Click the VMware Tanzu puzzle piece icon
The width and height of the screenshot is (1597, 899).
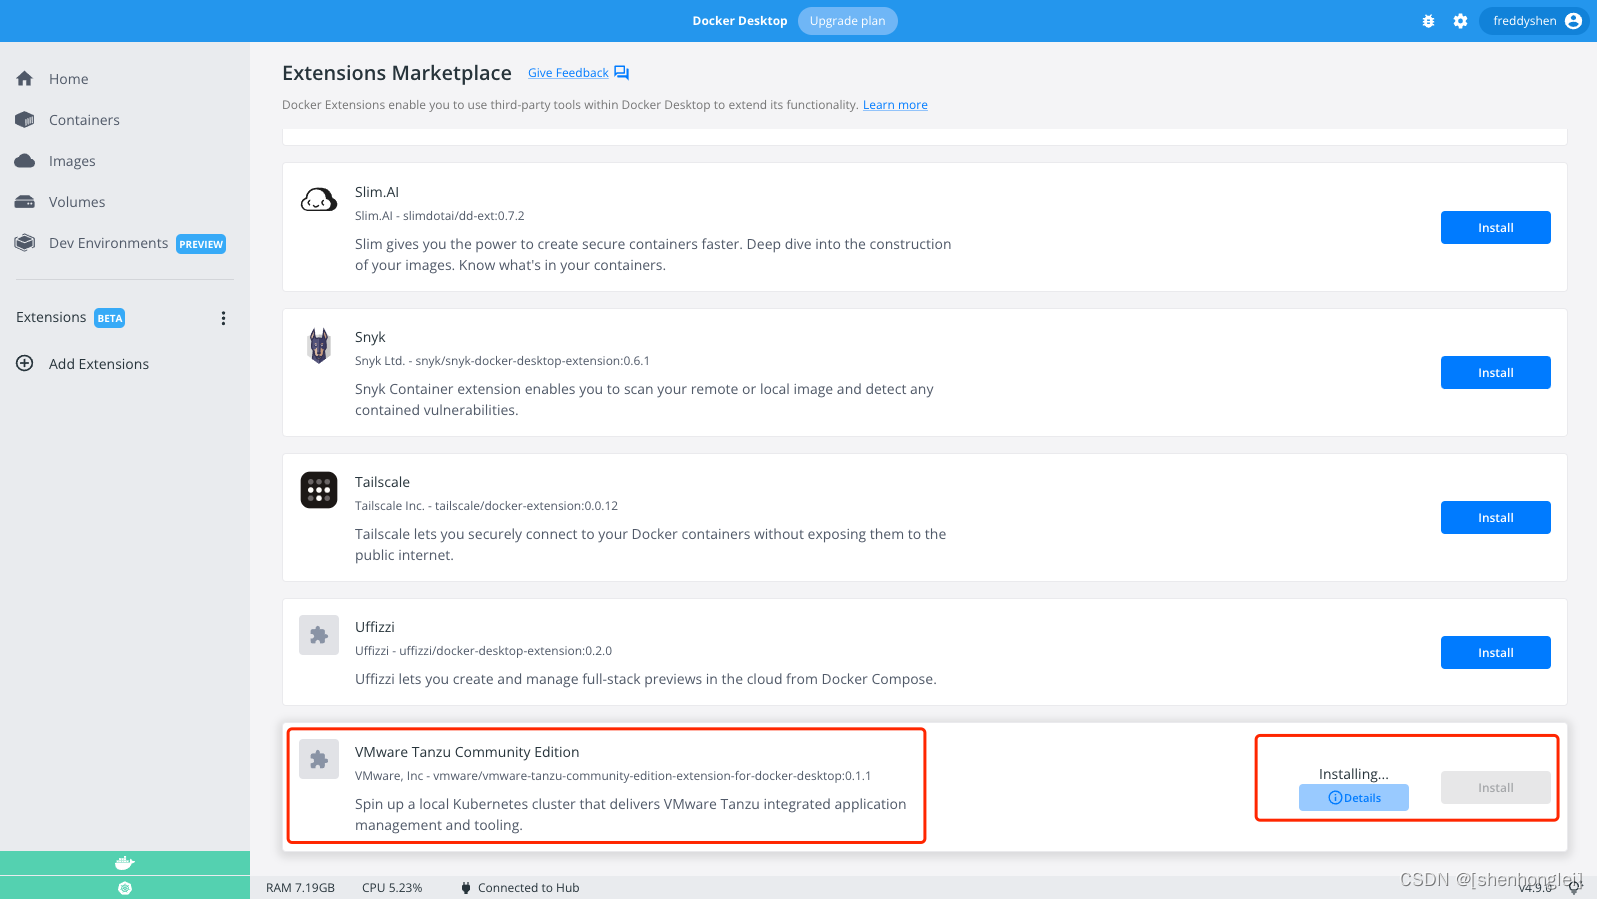coord(319,760)
